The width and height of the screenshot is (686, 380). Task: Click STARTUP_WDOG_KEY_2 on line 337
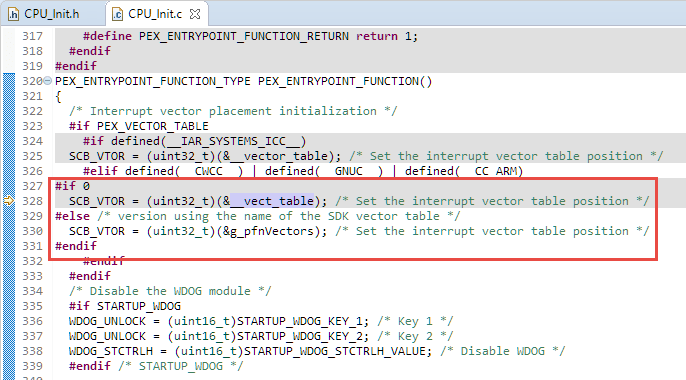click(x=300, y=336)
